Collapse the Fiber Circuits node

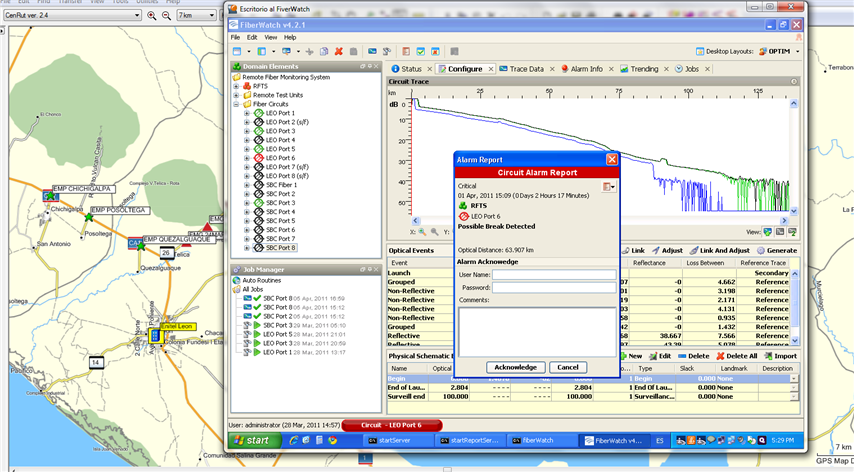point(236,104)
